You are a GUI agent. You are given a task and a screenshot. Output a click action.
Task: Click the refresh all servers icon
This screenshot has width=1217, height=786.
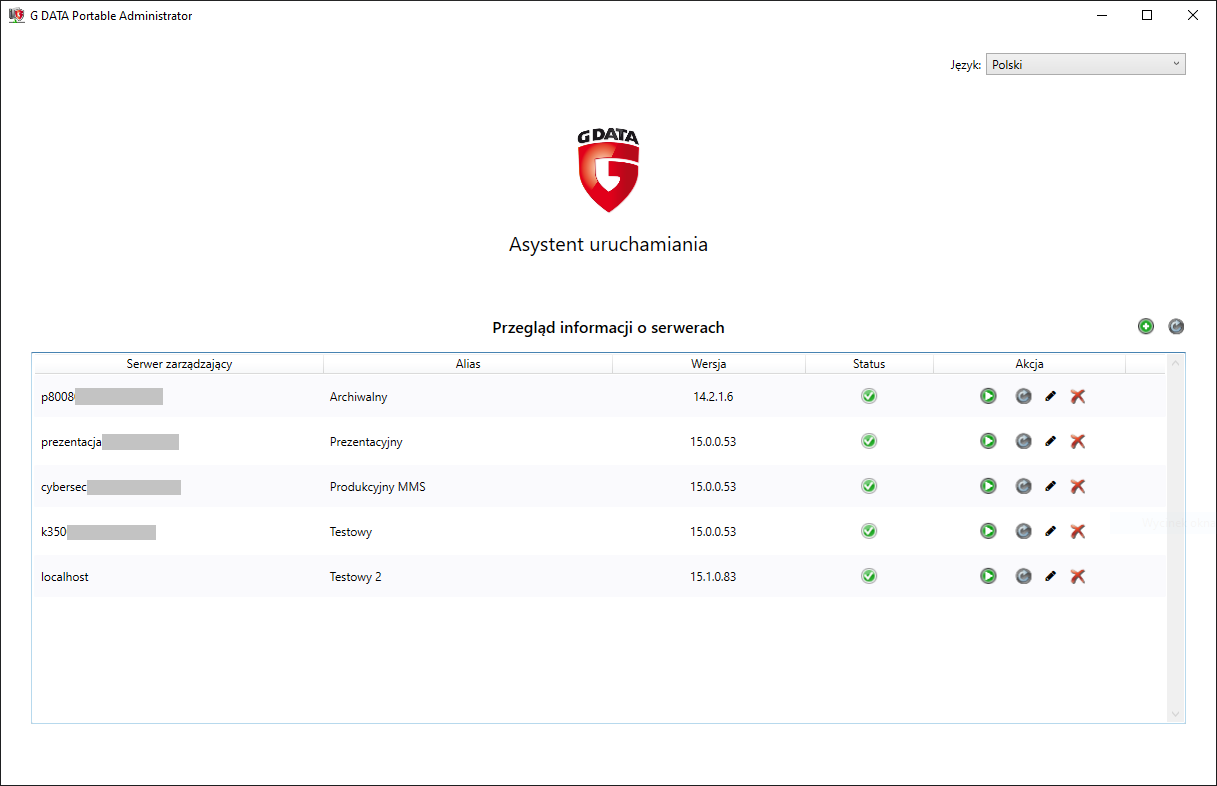pos(1176,326)
